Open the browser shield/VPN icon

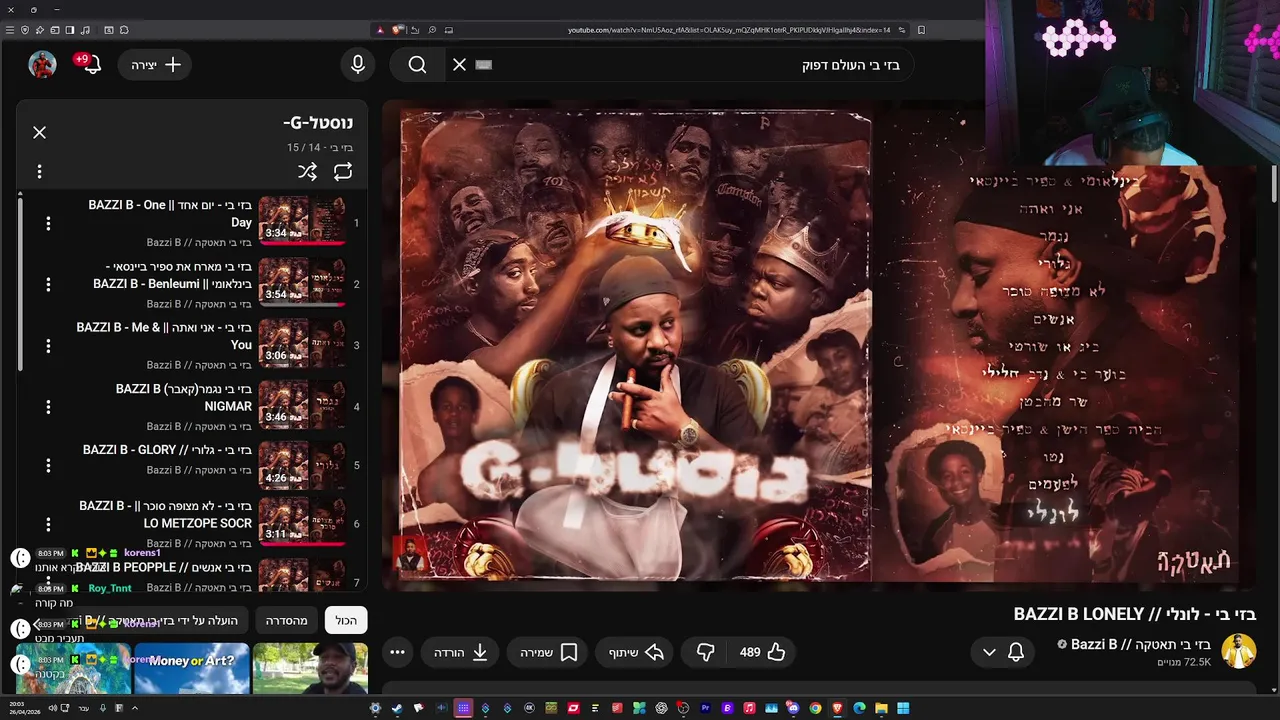coord(25,30)
